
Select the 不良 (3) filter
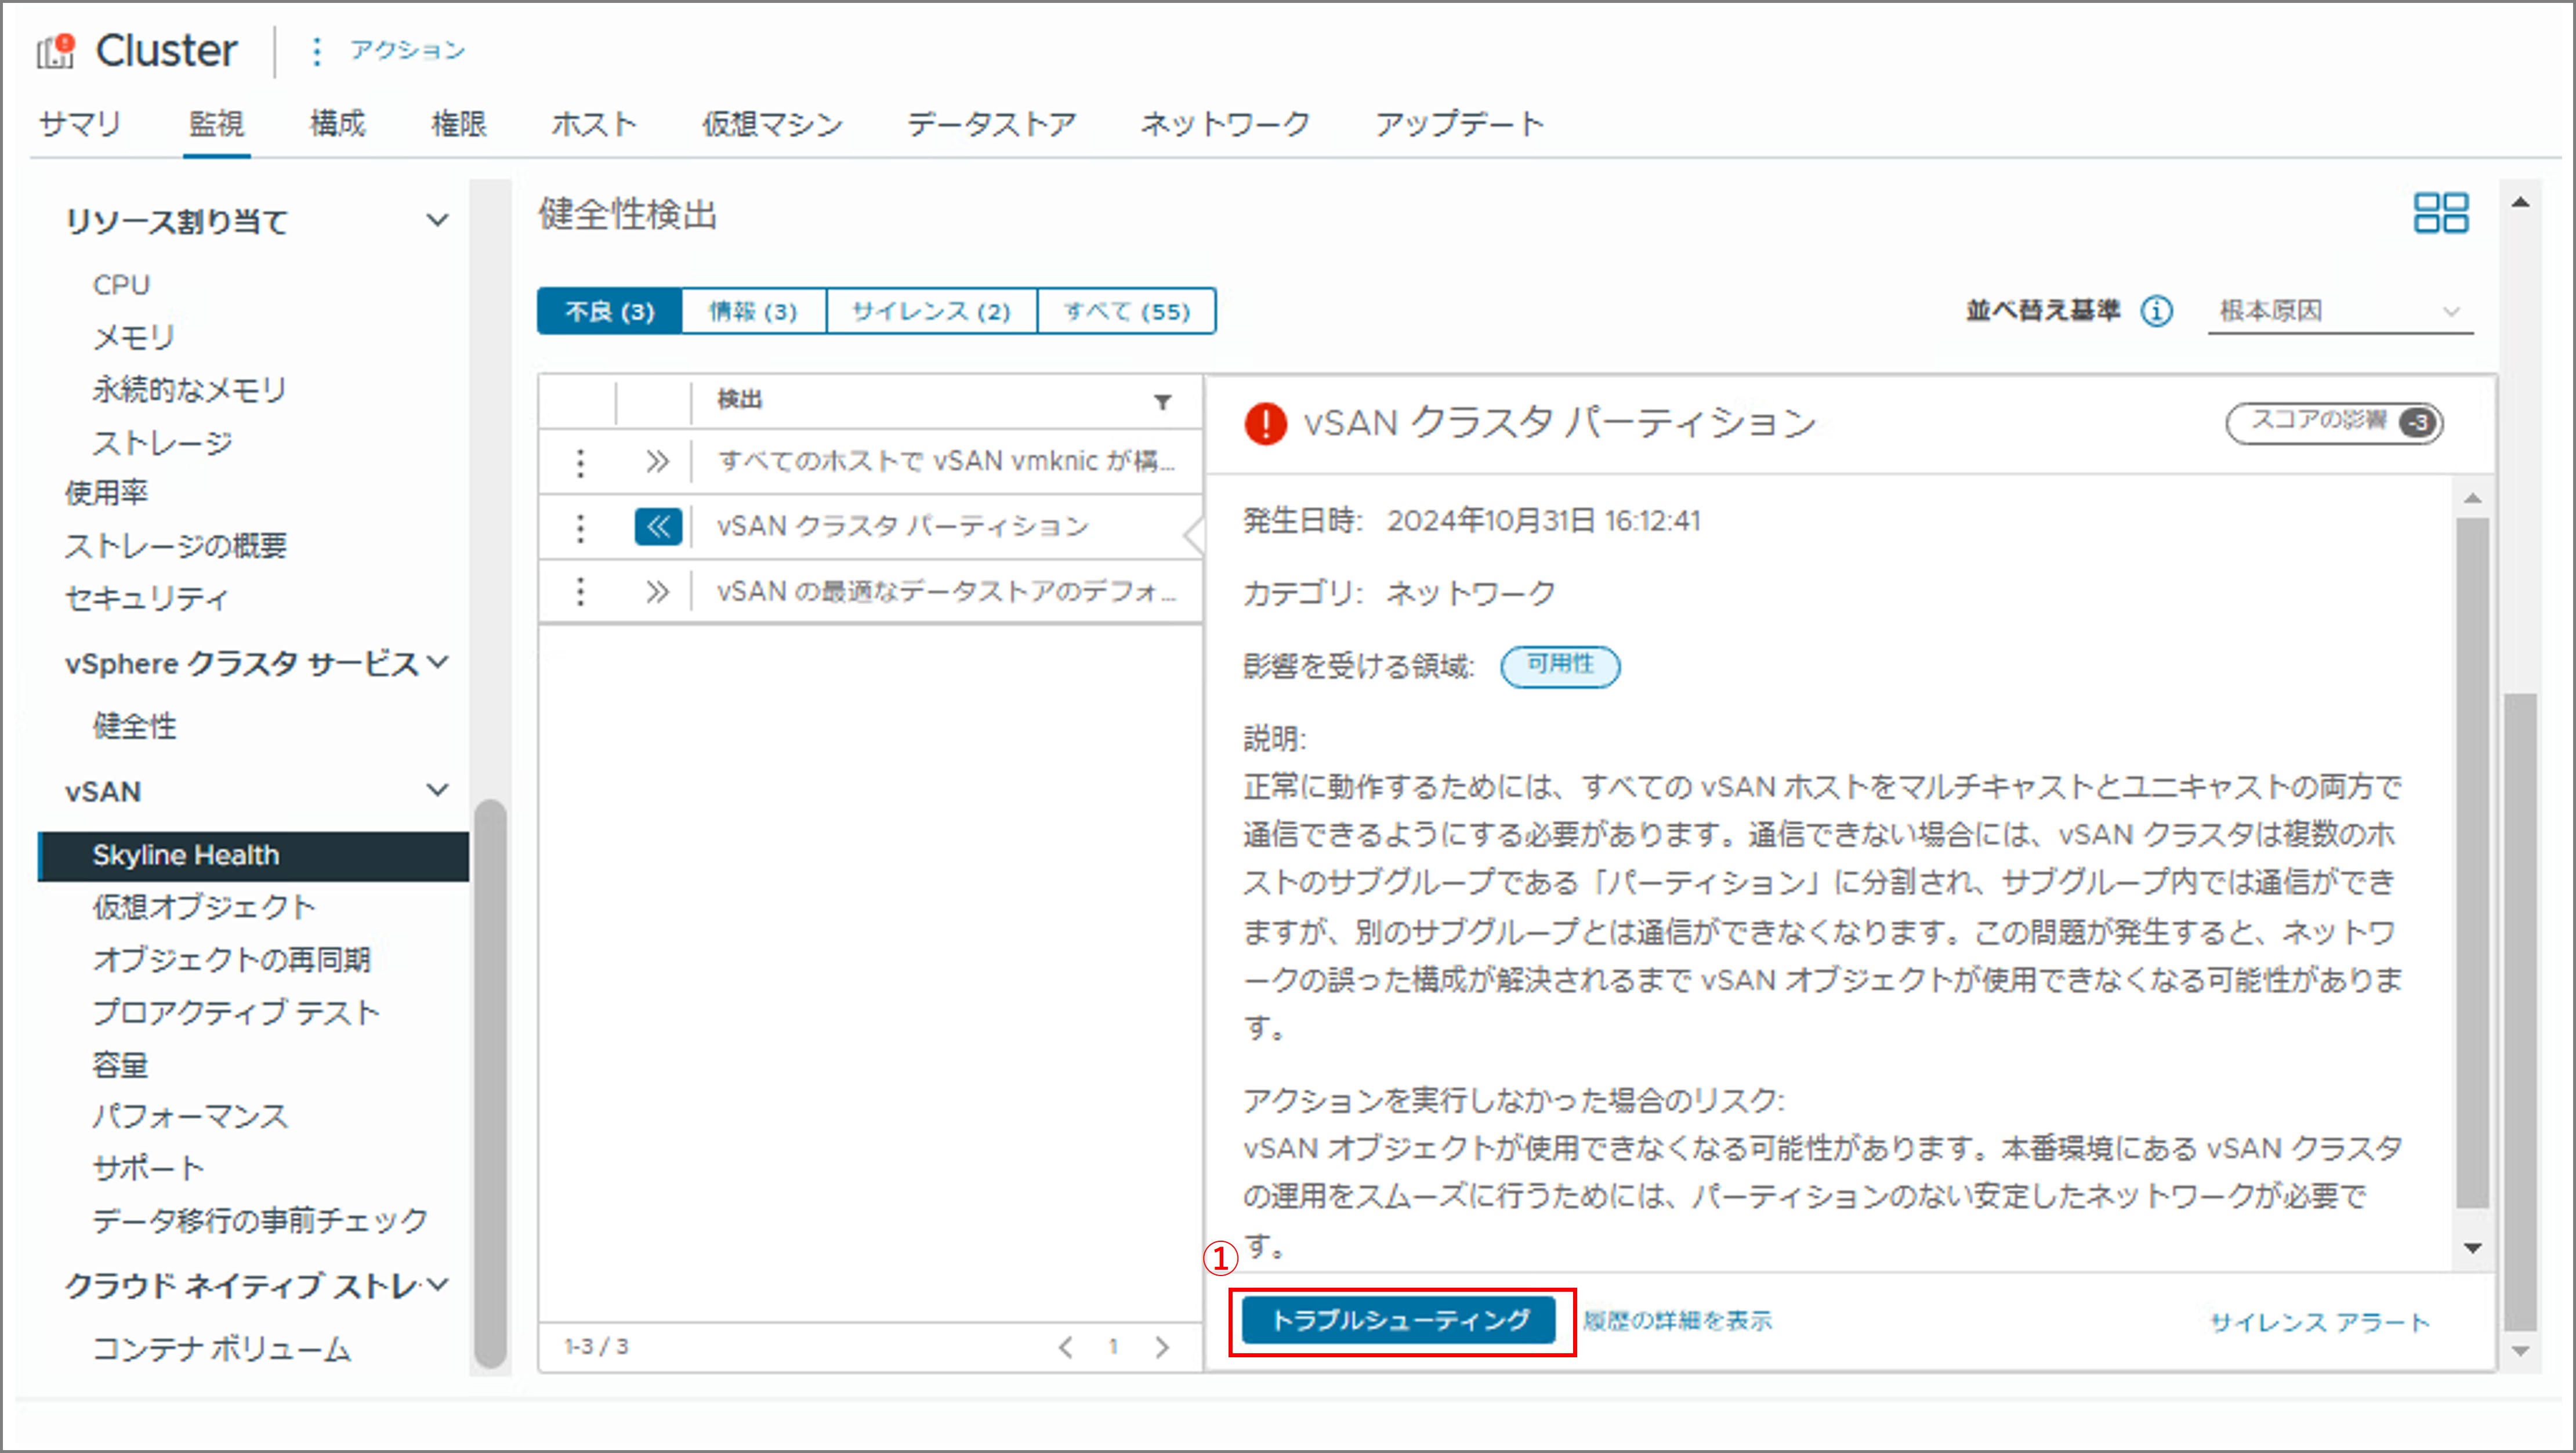point(609,311)
